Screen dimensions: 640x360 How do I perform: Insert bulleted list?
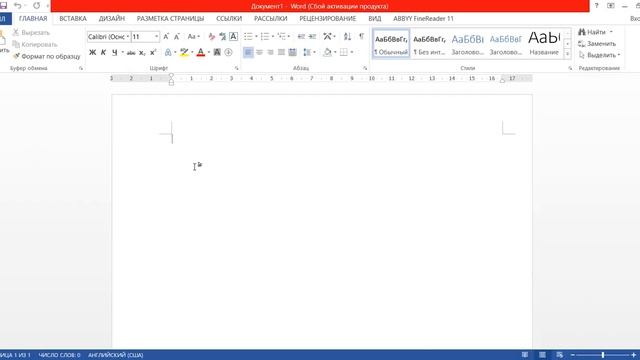(x=248, y=37)
